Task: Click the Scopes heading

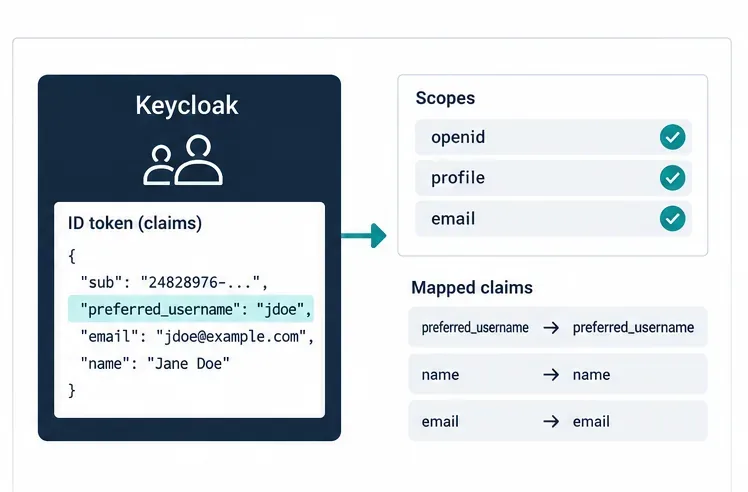Action: pos(445,98)
